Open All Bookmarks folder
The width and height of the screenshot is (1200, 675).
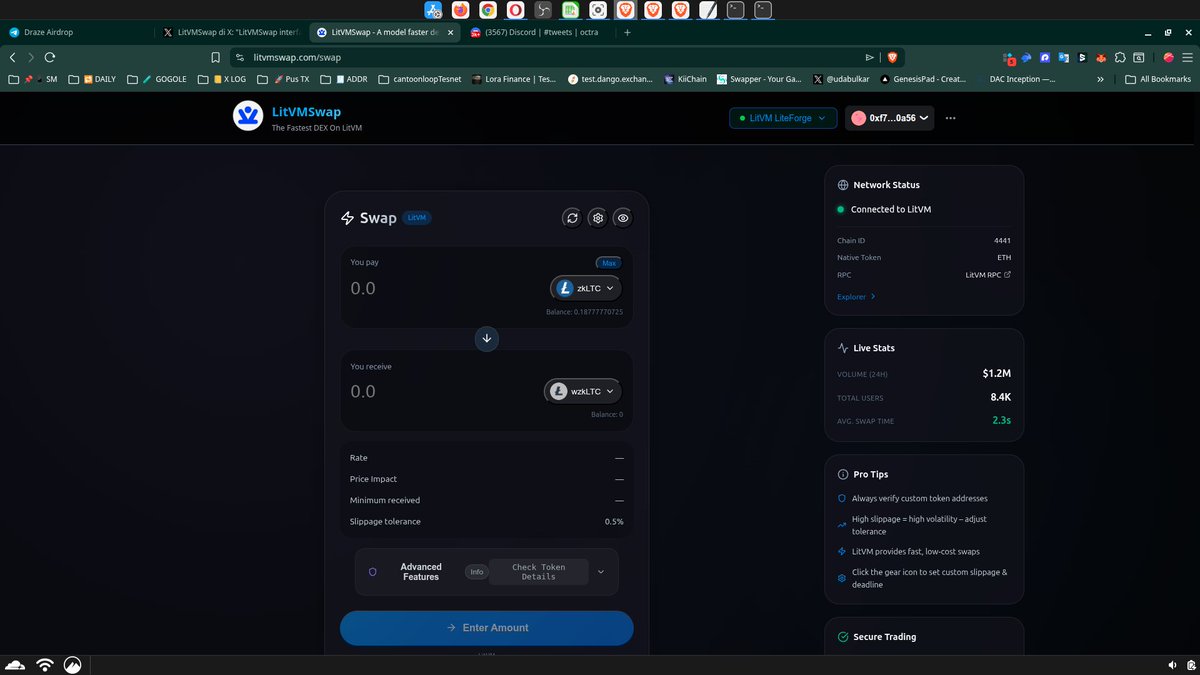[1158, 79]
